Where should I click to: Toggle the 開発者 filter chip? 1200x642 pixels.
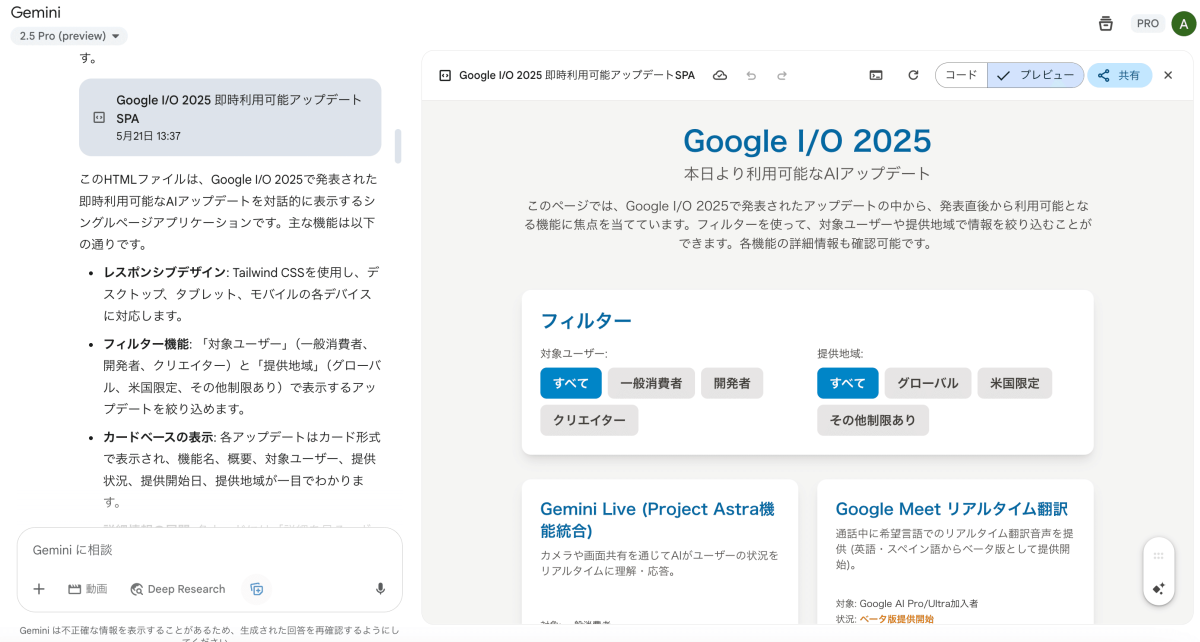[x=732, y=383]
